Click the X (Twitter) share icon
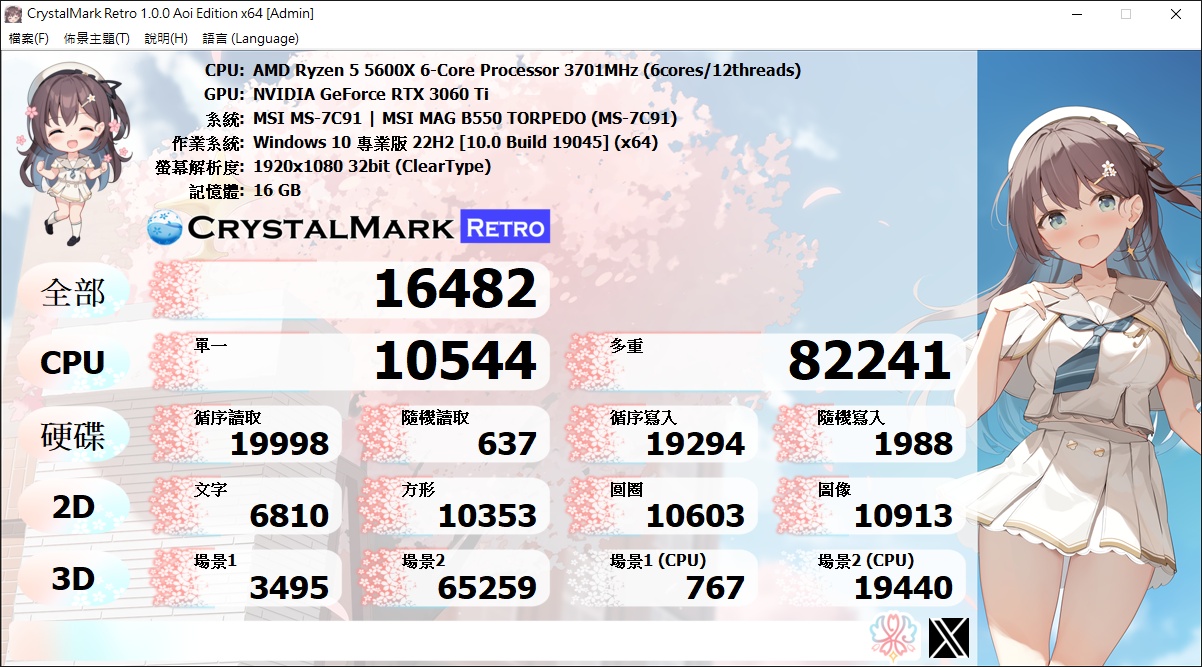The width and height of the screenshot is (1202, 667). pos(948,638)
